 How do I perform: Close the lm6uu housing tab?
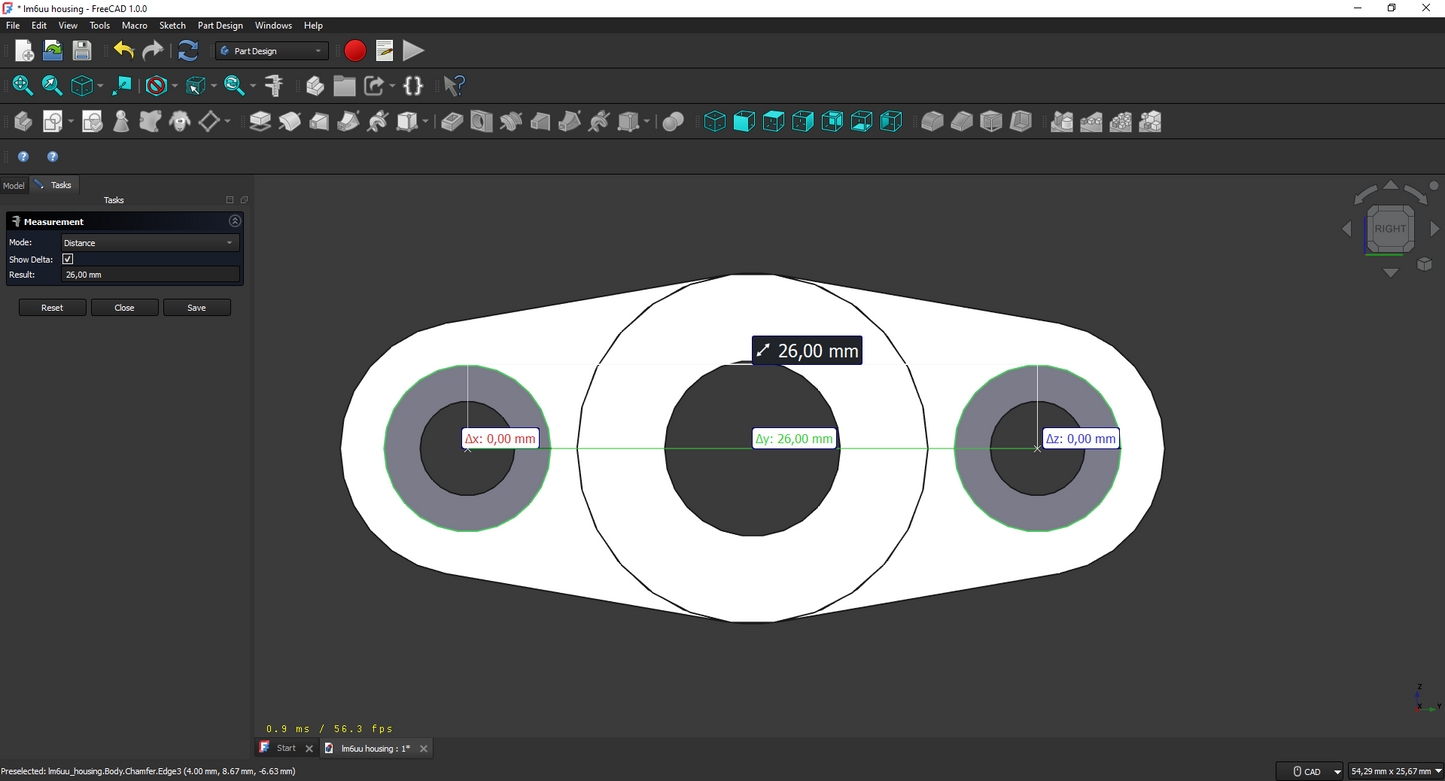(424, 749)
